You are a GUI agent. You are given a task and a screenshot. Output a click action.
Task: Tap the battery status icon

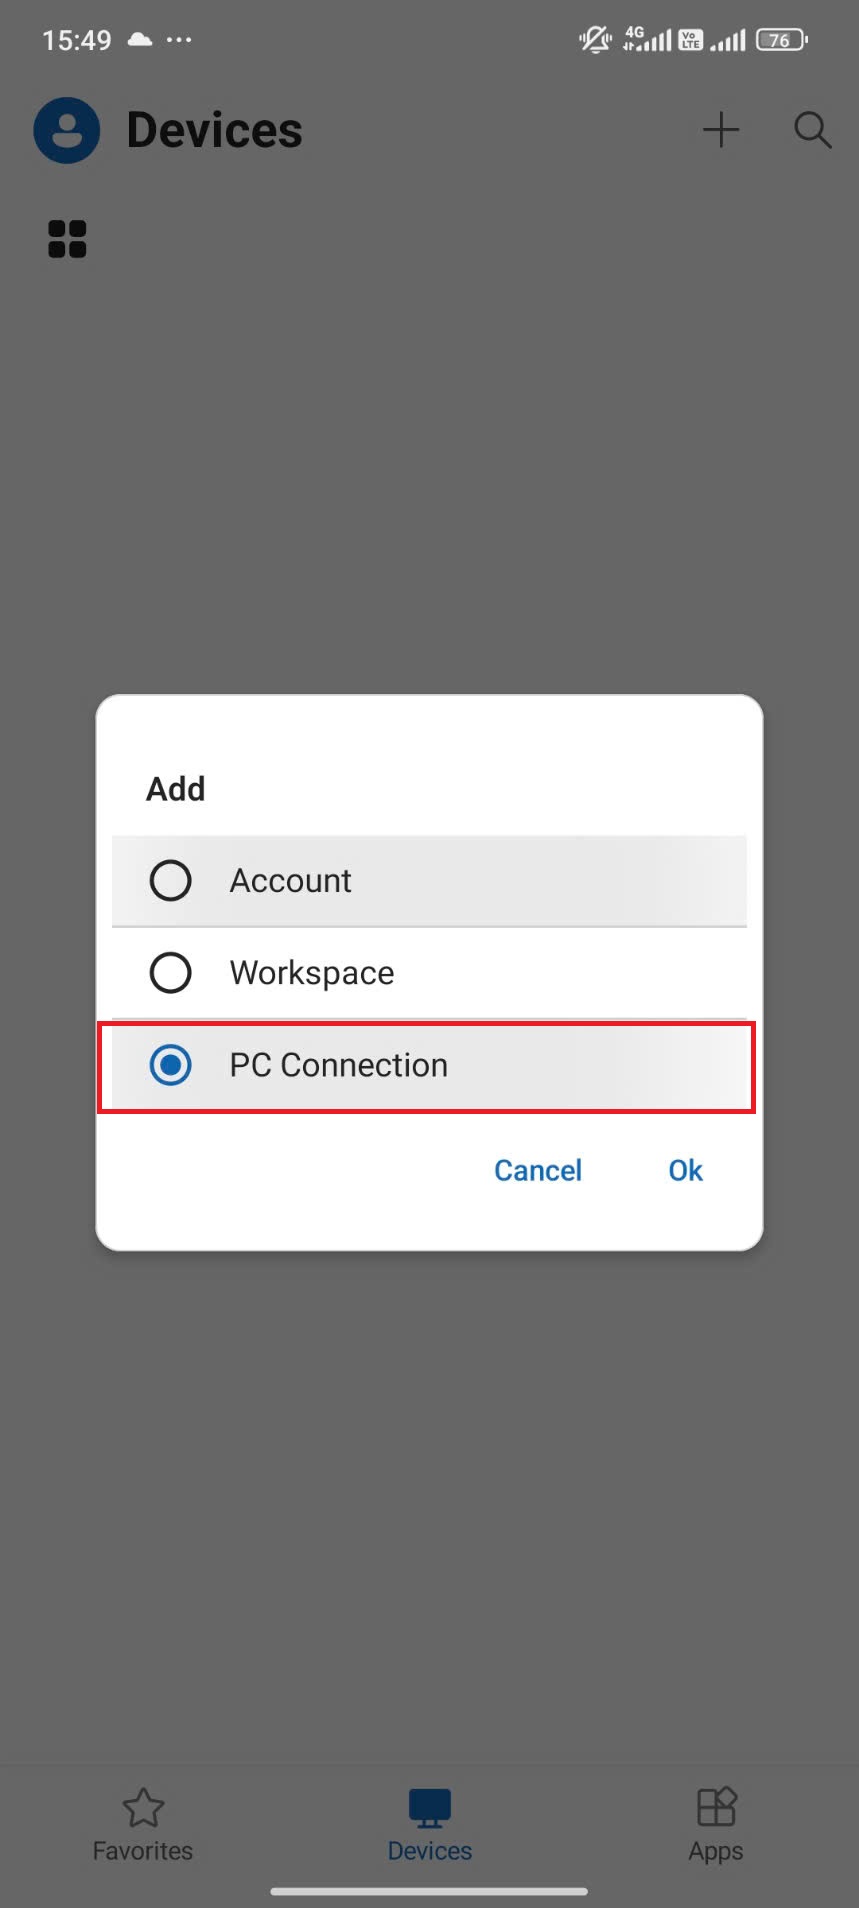(781, 40)
